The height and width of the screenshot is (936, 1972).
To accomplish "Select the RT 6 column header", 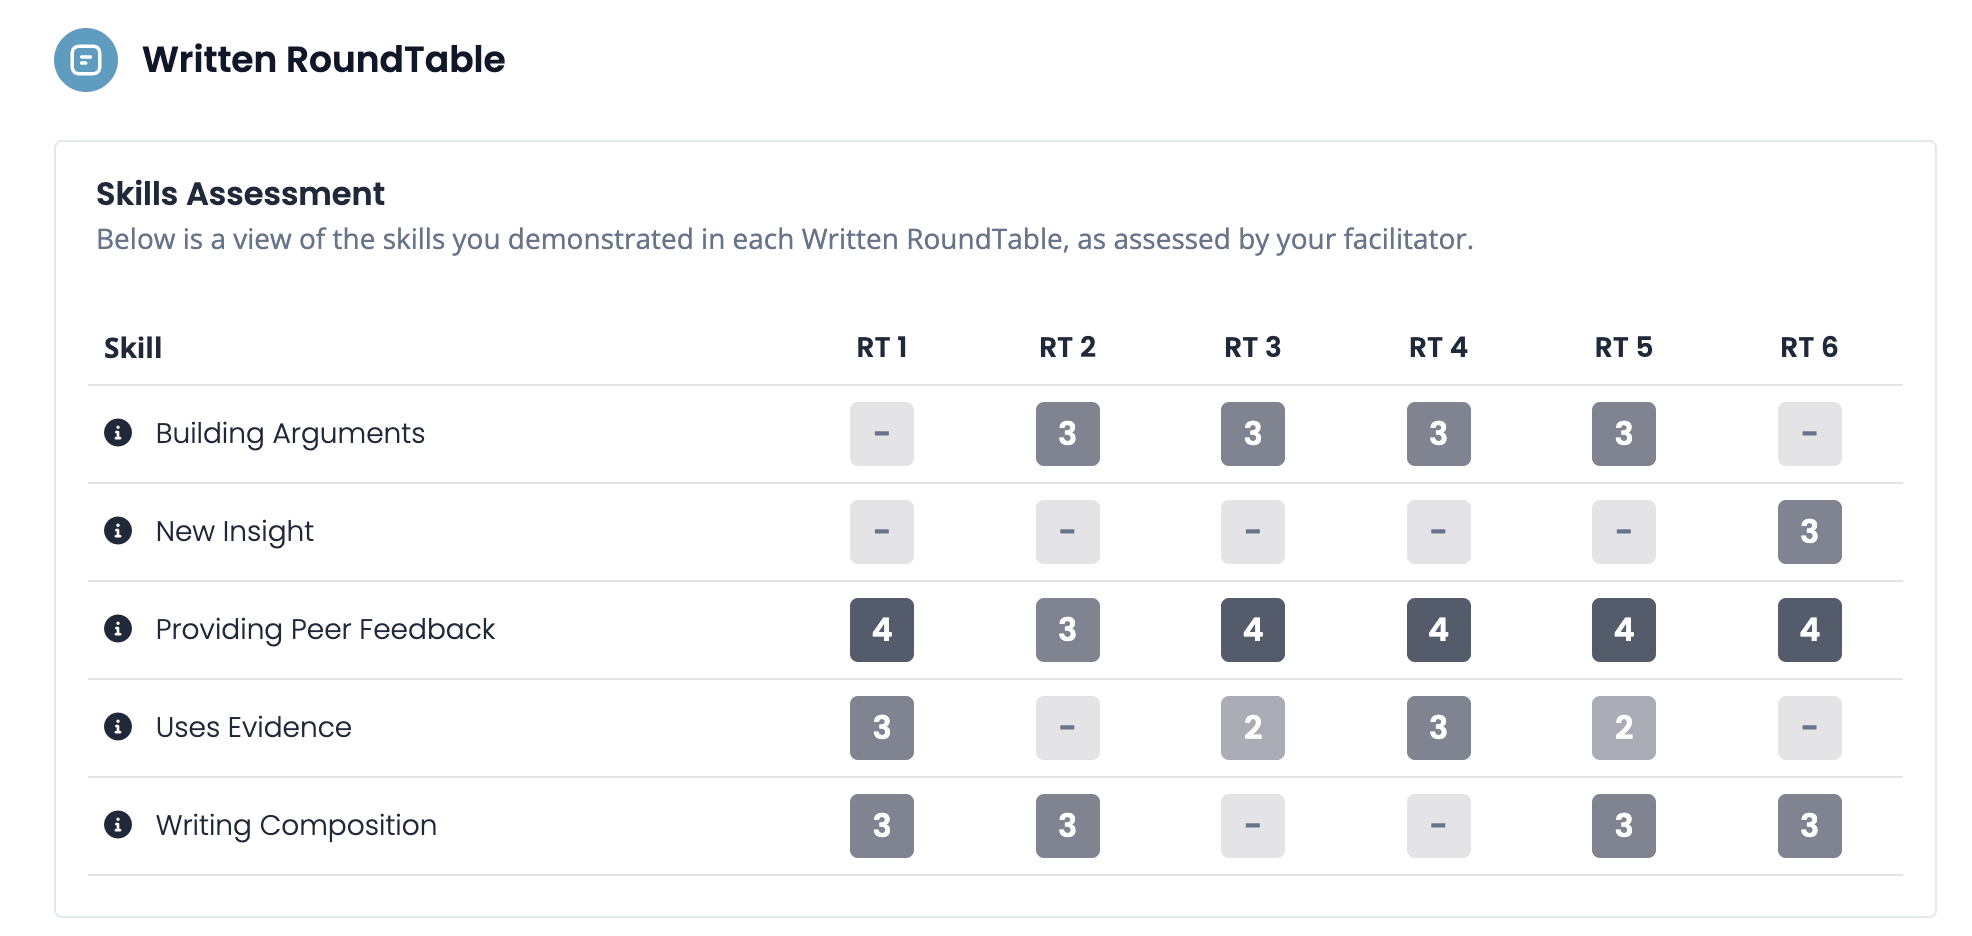I will click(1808, 348).
